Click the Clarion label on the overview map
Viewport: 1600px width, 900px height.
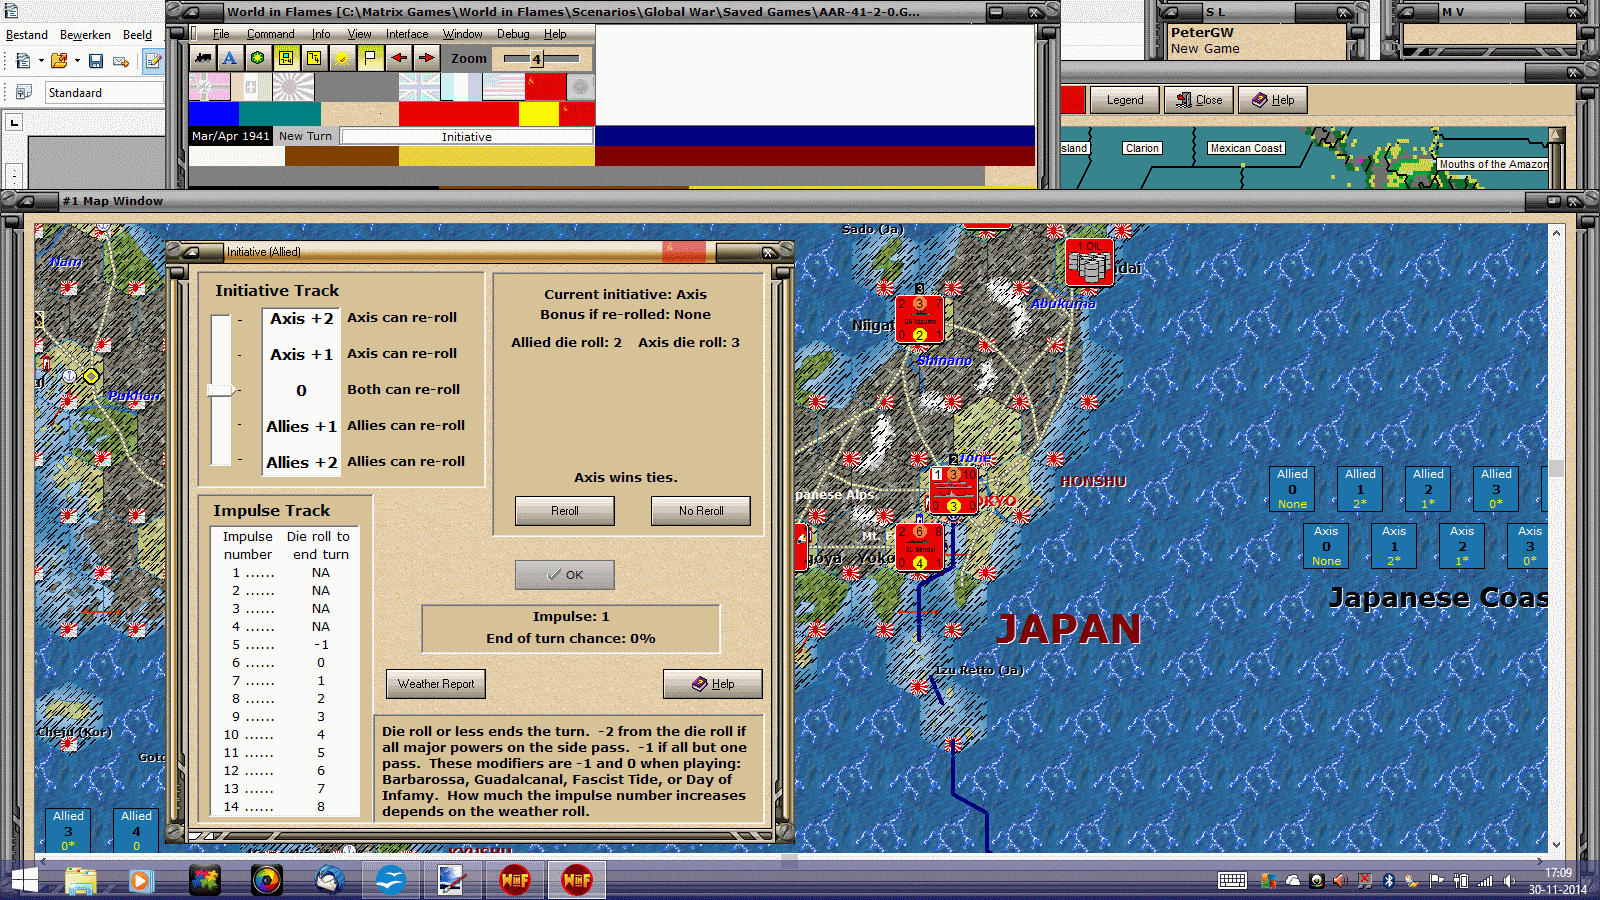coord(1142,148)
